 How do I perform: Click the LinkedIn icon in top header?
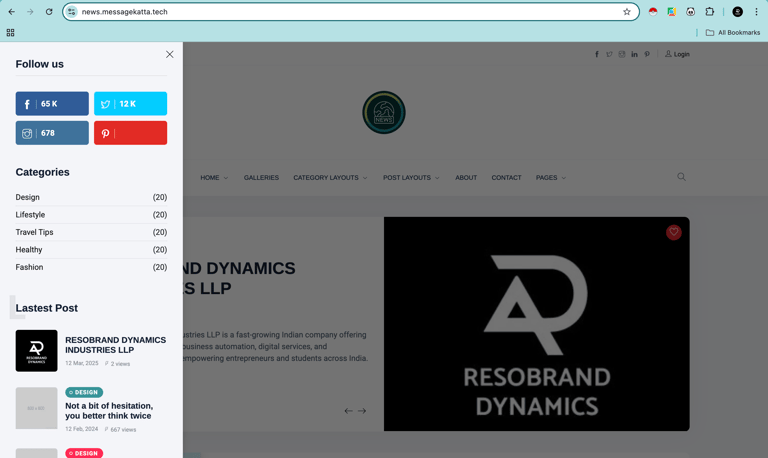(634, 54)
